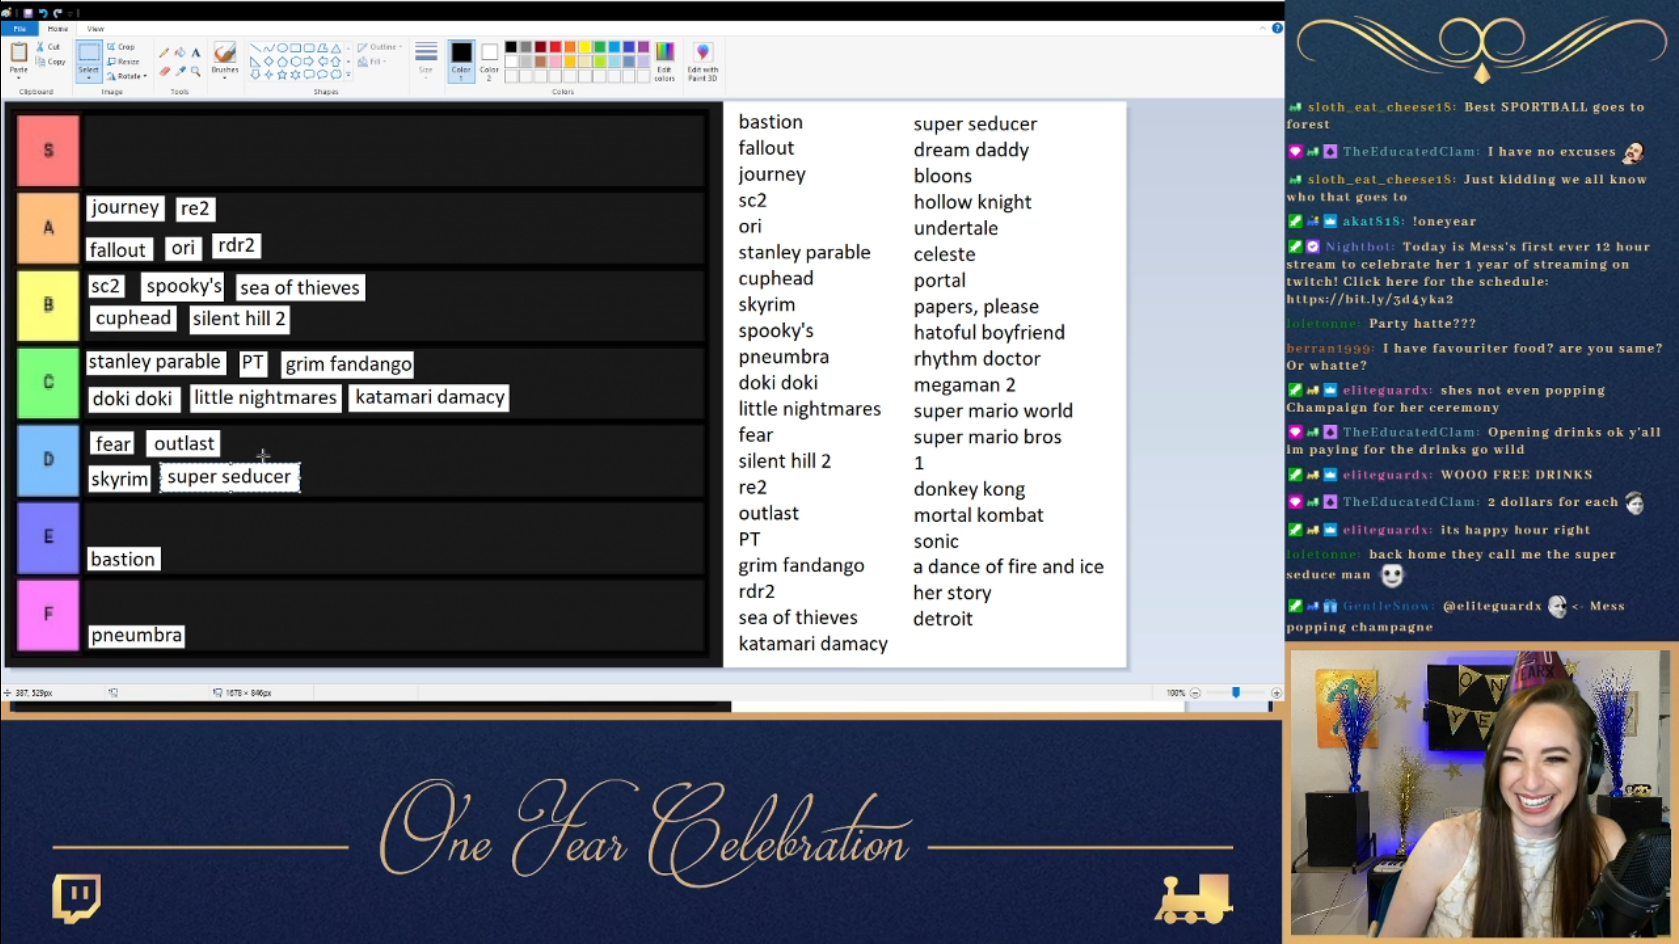Open the shape Outline dropdown
This screenshot has width=1679, height=944.
click(x=380, y=47)
